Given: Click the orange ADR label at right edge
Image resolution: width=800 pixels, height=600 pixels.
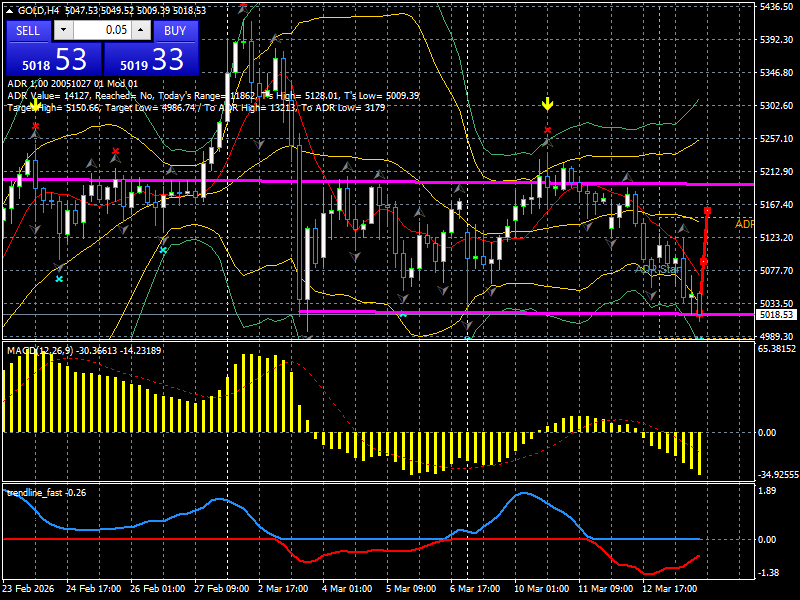Looking at the screenshot, I should tap(744, 224).
